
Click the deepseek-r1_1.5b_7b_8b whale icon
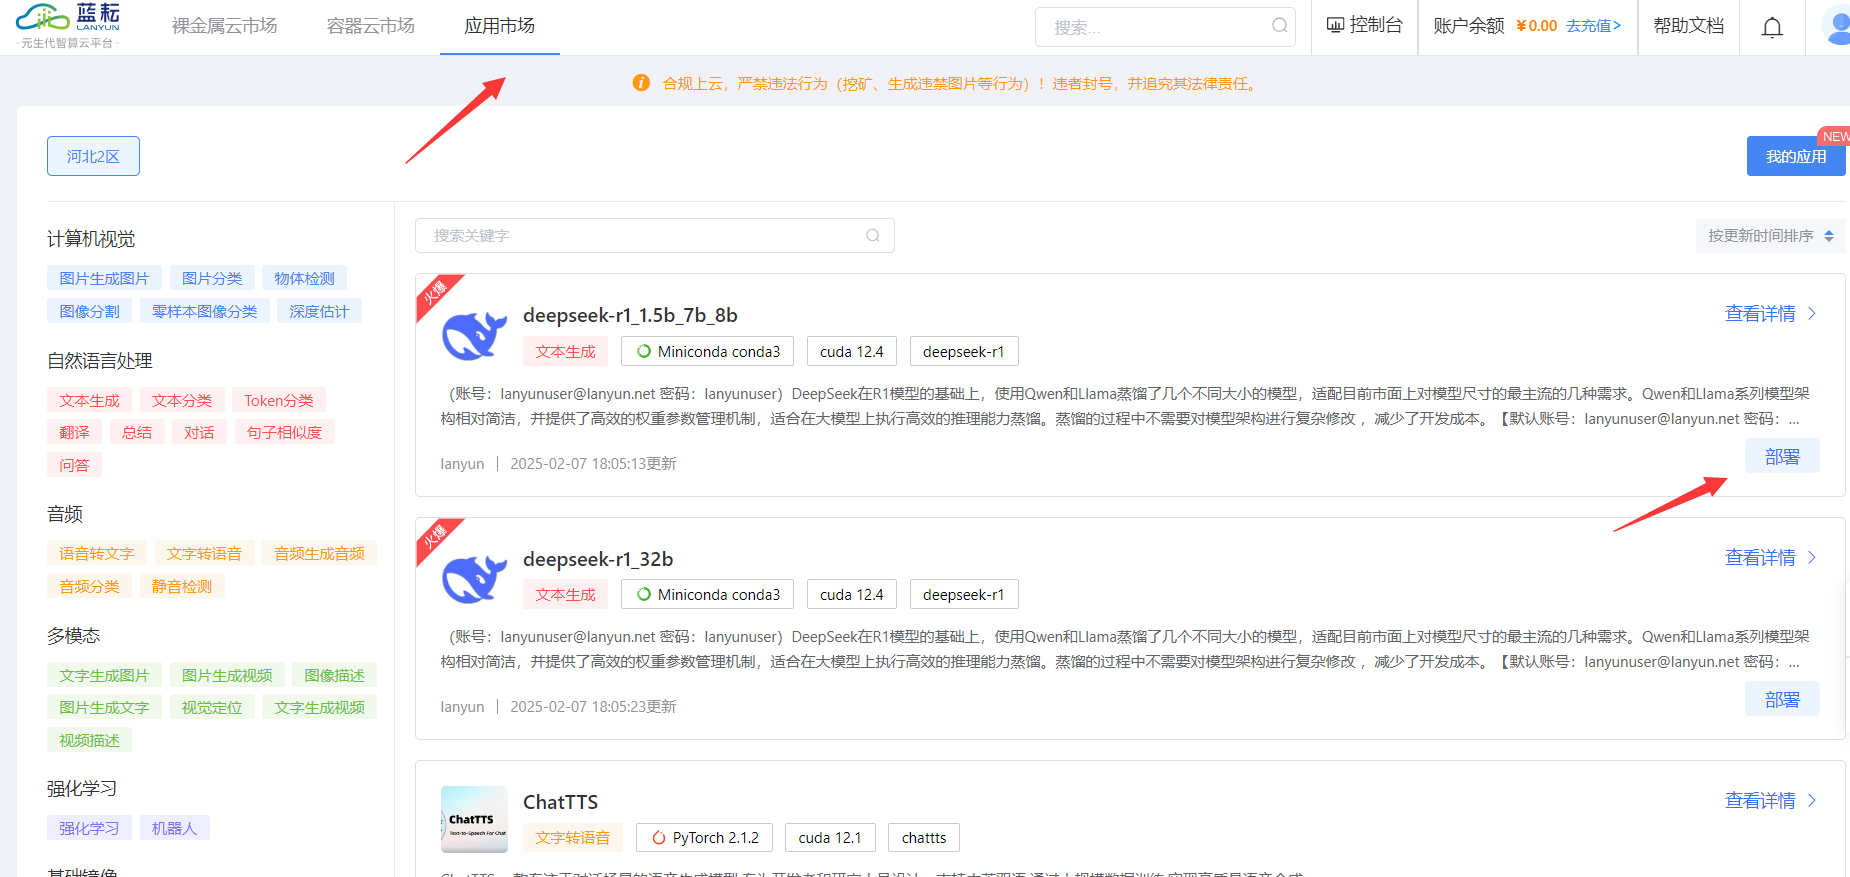tap(474, 335)
